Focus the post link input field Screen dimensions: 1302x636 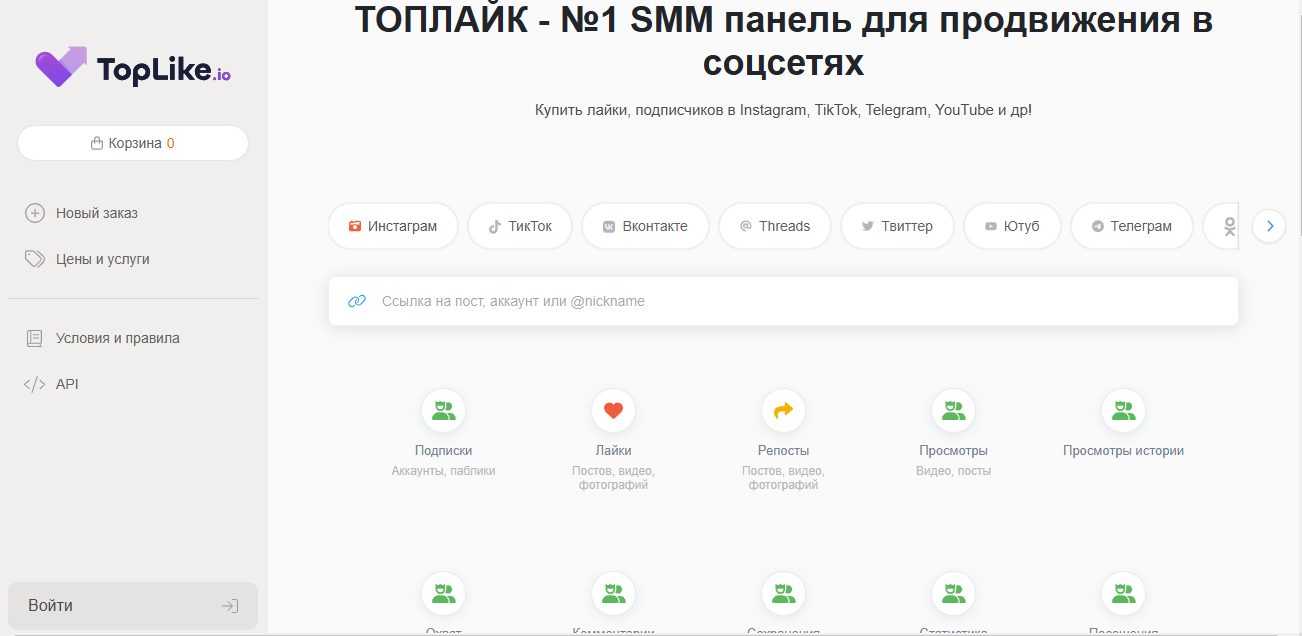click(x=783, y=301)
